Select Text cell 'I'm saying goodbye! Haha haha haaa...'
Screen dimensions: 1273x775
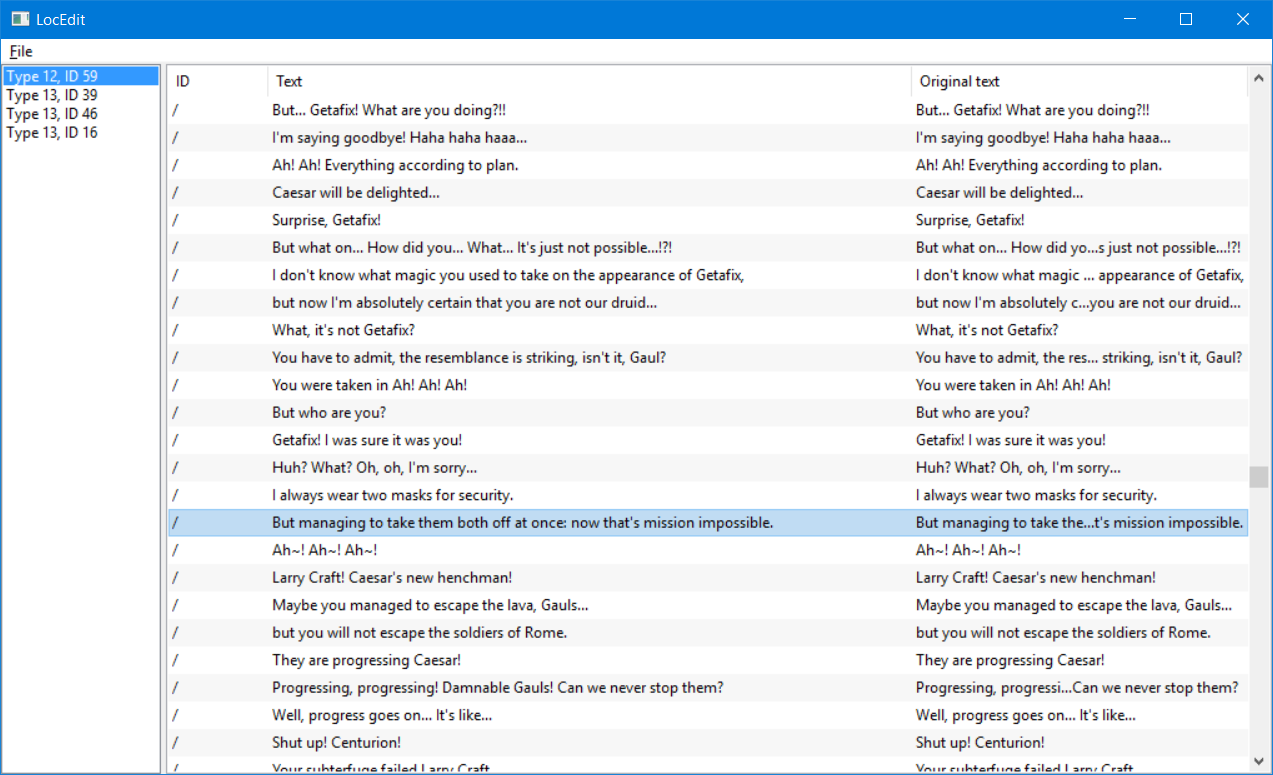(x=399, y=137)
